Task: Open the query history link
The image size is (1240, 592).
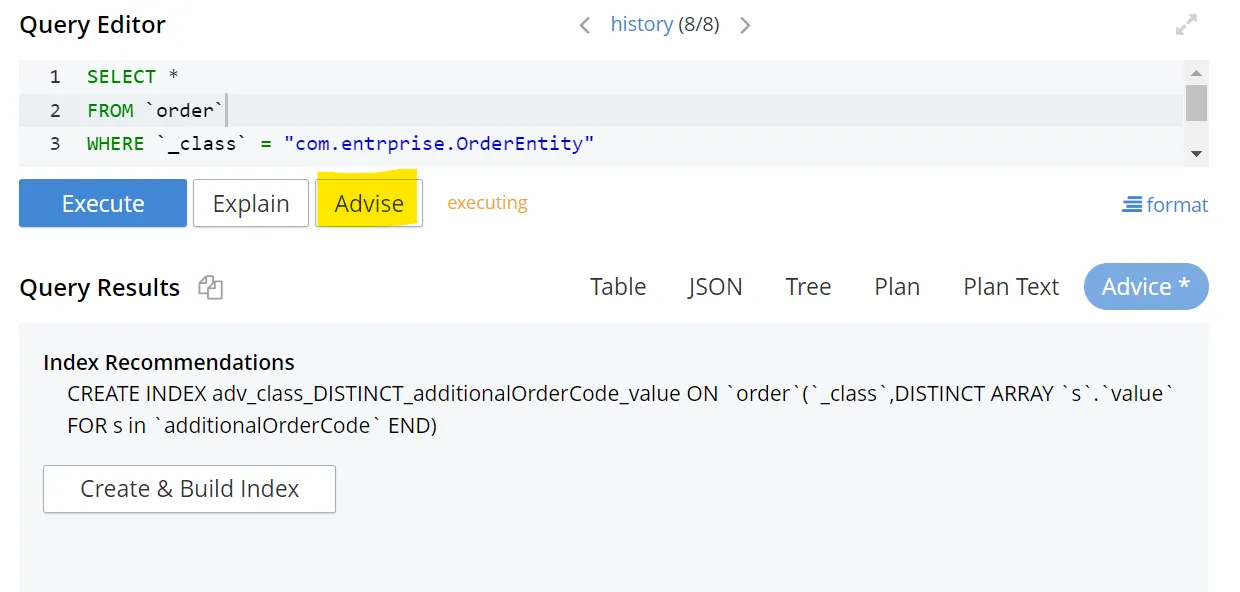Action: [x=641, y=24]
